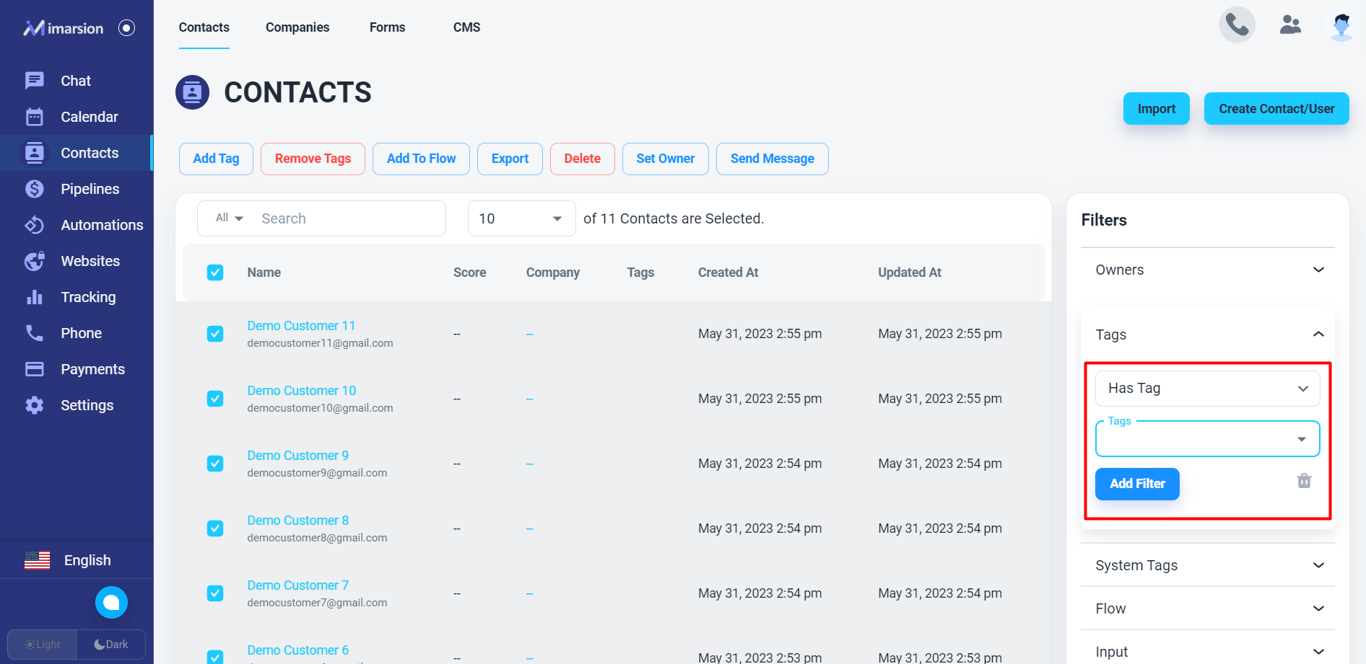The width and height of the screenshot is (1366, 664).
Task: Expand the Owners filter section
Action: 1207,270
